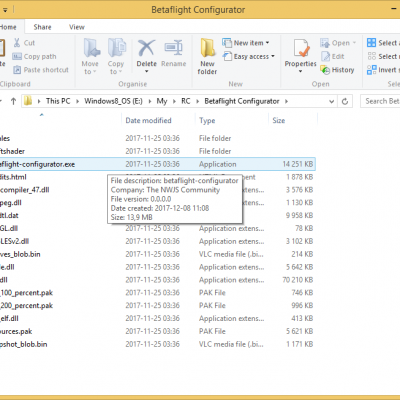This screenshot has width=400, height=400.
Task: Select the elf.dll file
Action: [9, 318]
